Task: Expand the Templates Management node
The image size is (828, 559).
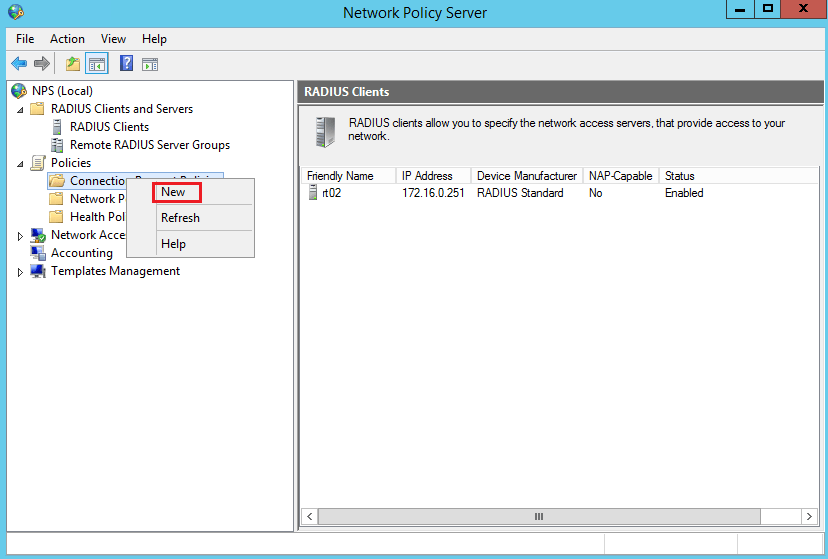Action: click(x=20, y=272)
